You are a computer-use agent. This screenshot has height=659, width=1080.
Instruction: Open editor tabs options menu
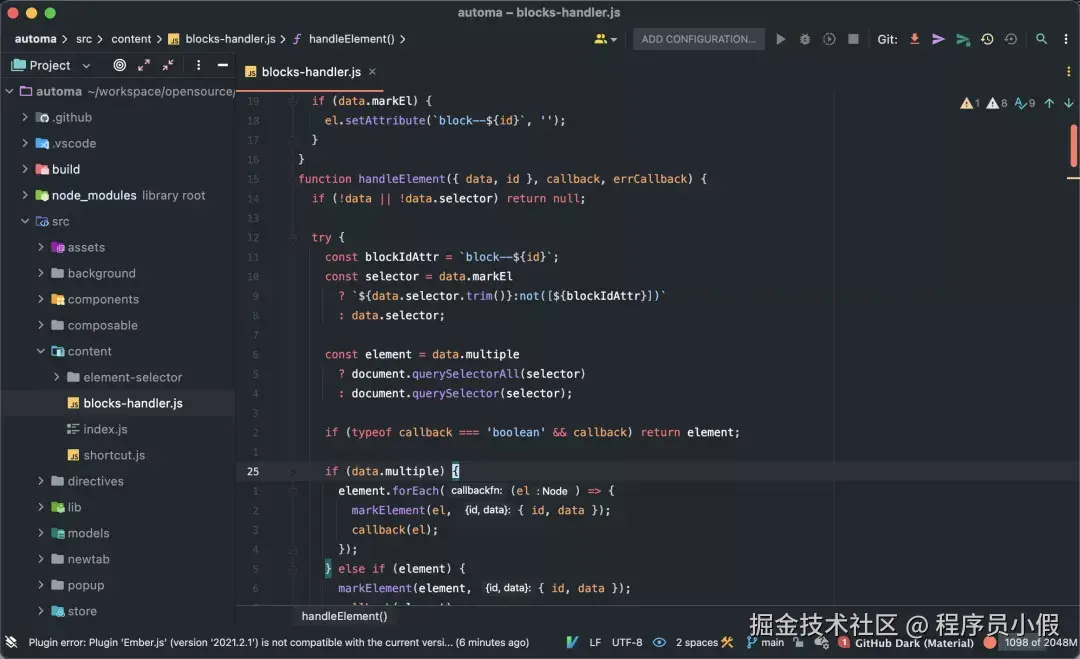click(1068, 72)
